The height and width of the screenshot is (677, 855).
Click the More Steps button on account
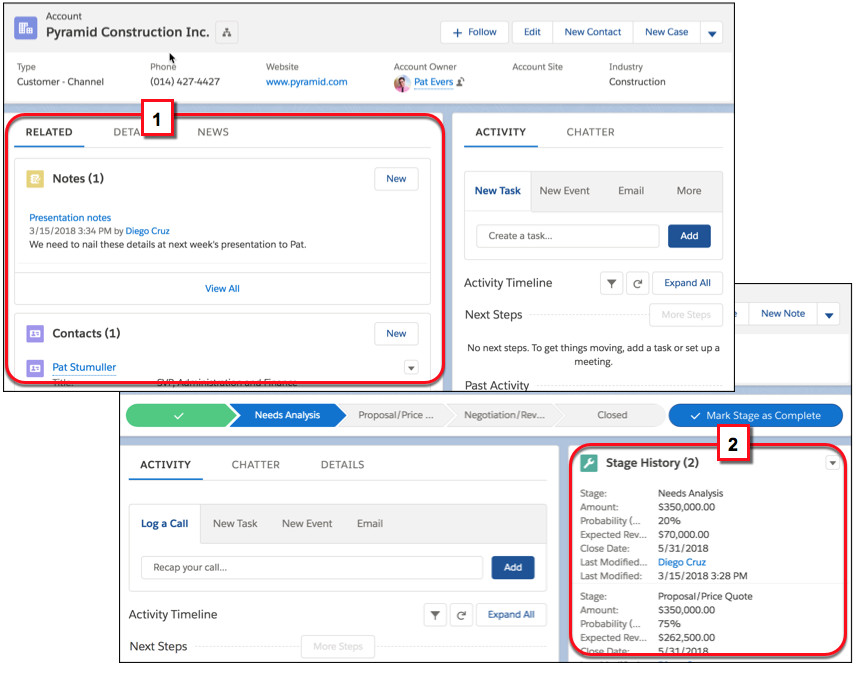(686, 315)
